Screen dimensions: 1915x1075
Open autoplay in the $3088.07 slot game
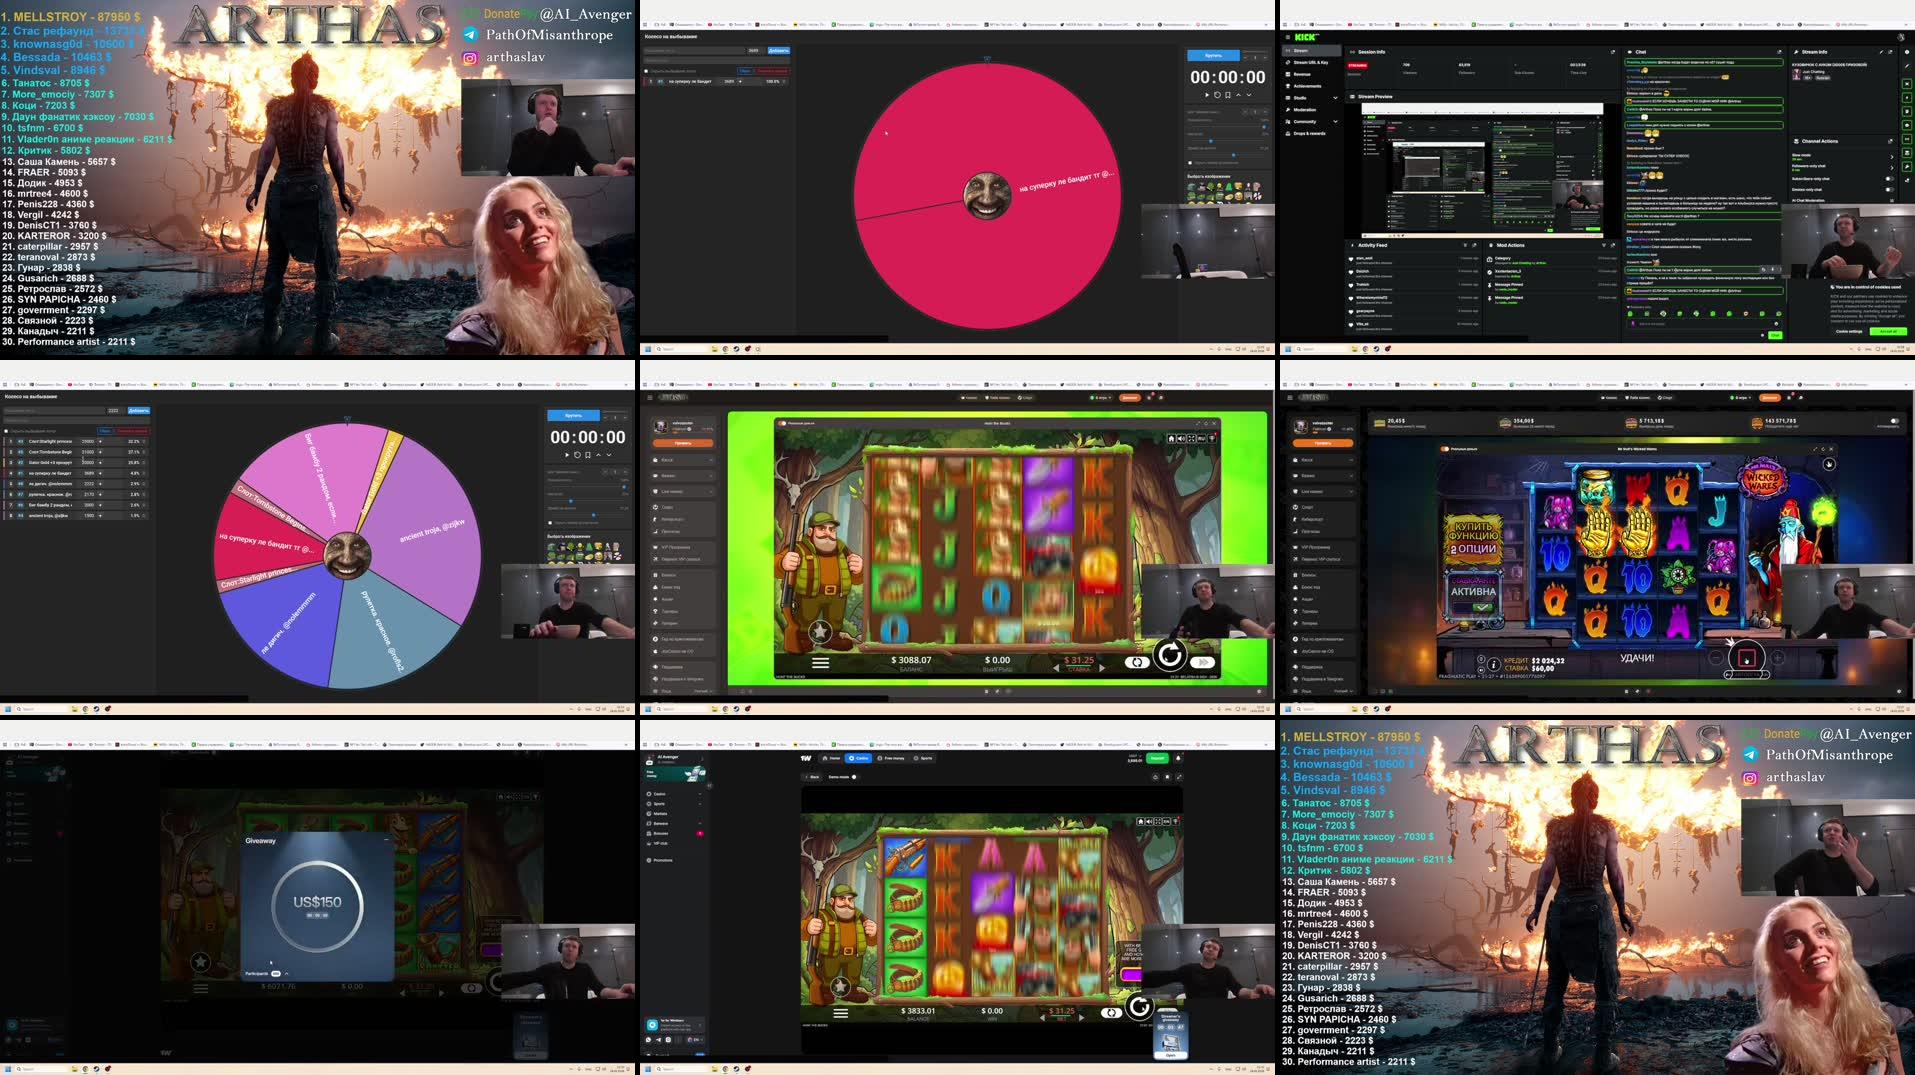tap(1137, 663)
